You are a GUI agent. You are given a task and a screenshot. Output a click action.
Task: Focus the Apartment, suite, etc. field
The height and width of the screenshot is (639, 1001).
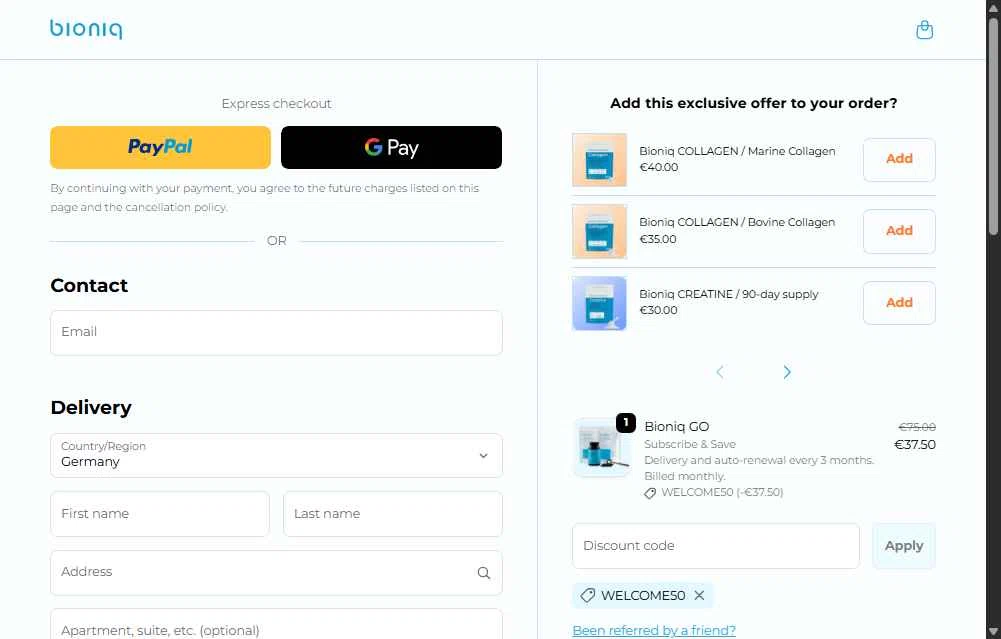pos(276,626)
